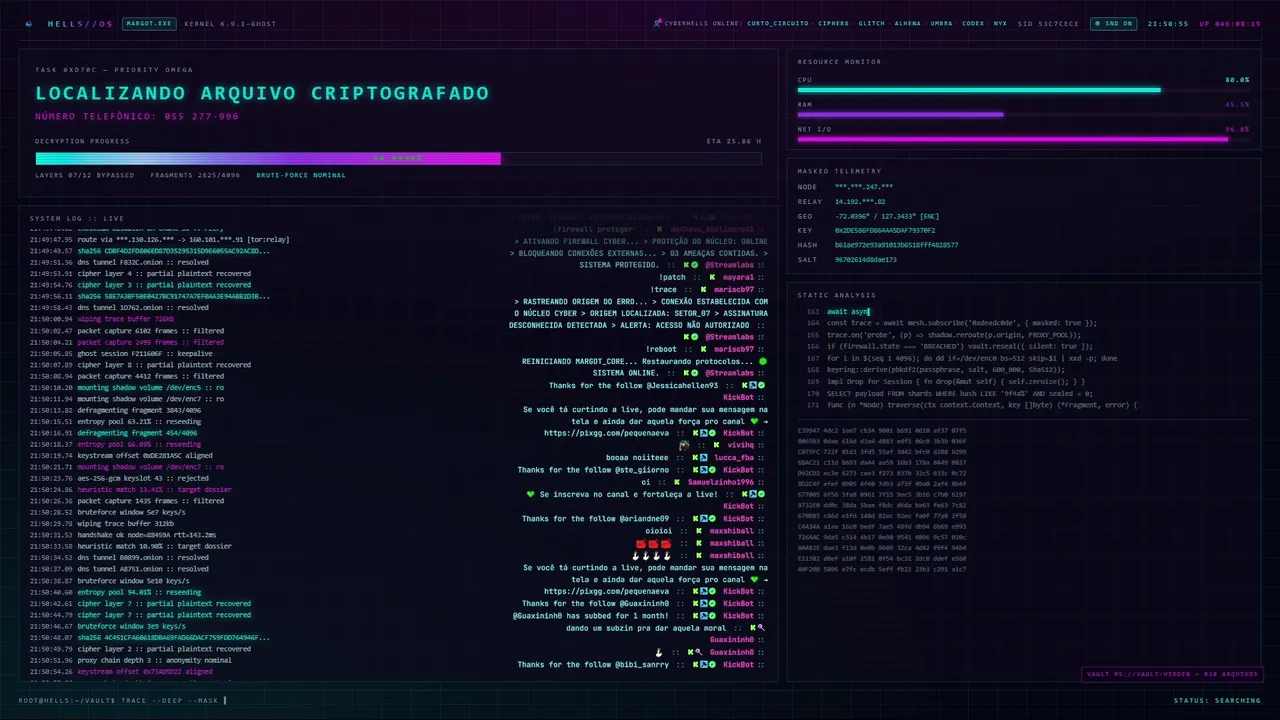Toggle the SND ON sound button

point(1113,23)
